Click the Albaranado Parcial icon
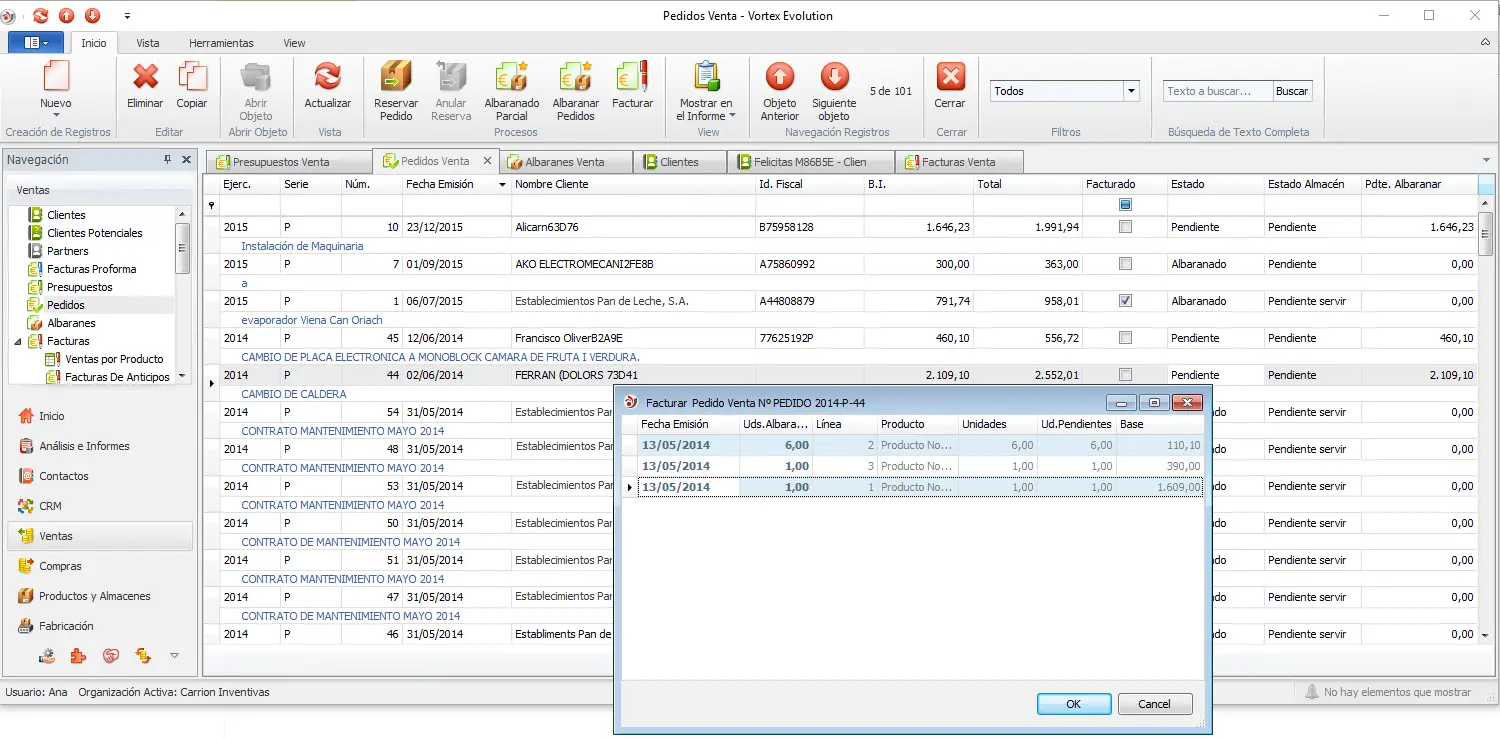The height and width of the screenshot is (738, 1500). 512,76
